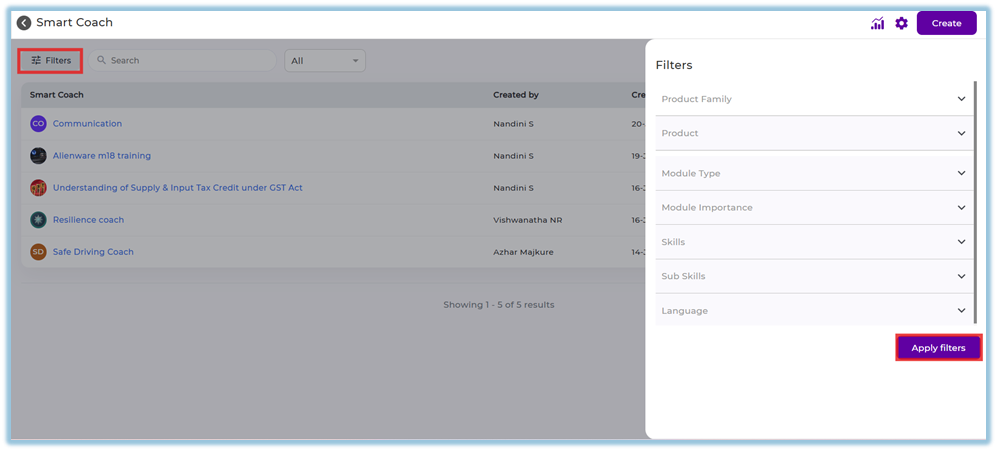
Task: Click the Apply filters button
Action: click(938, 348)
